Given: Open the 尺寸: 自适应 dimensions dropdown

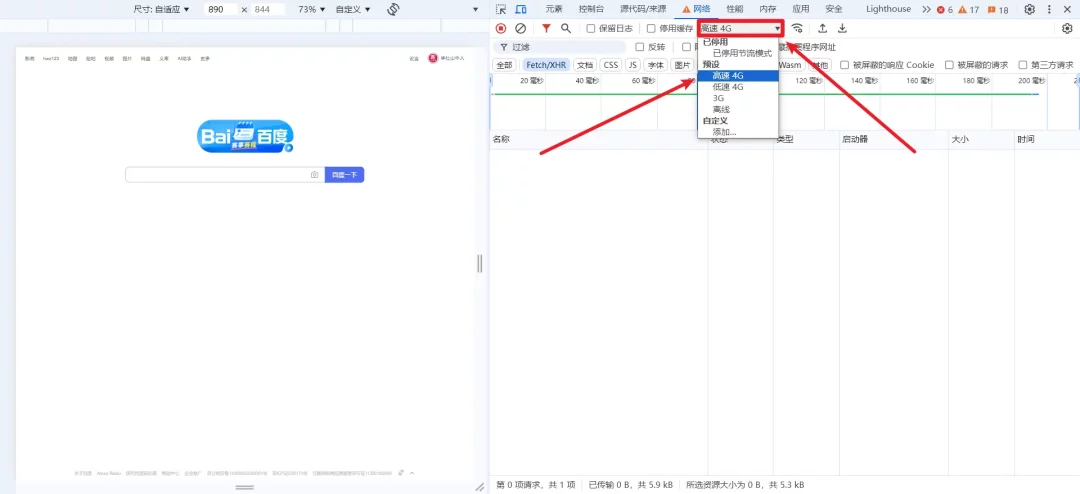Looking at the screenshot, I should tap(161, 10).
